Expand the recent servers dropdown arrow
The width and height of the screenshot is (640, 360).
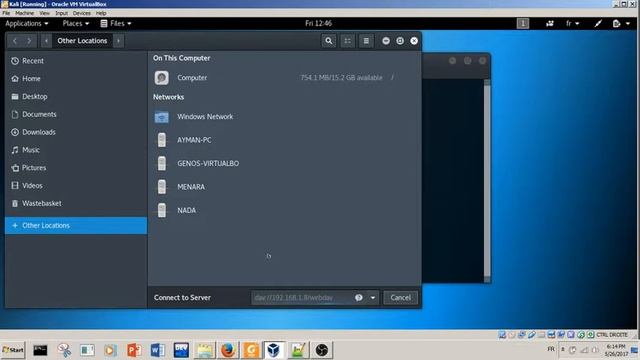(x=373, y=298)
